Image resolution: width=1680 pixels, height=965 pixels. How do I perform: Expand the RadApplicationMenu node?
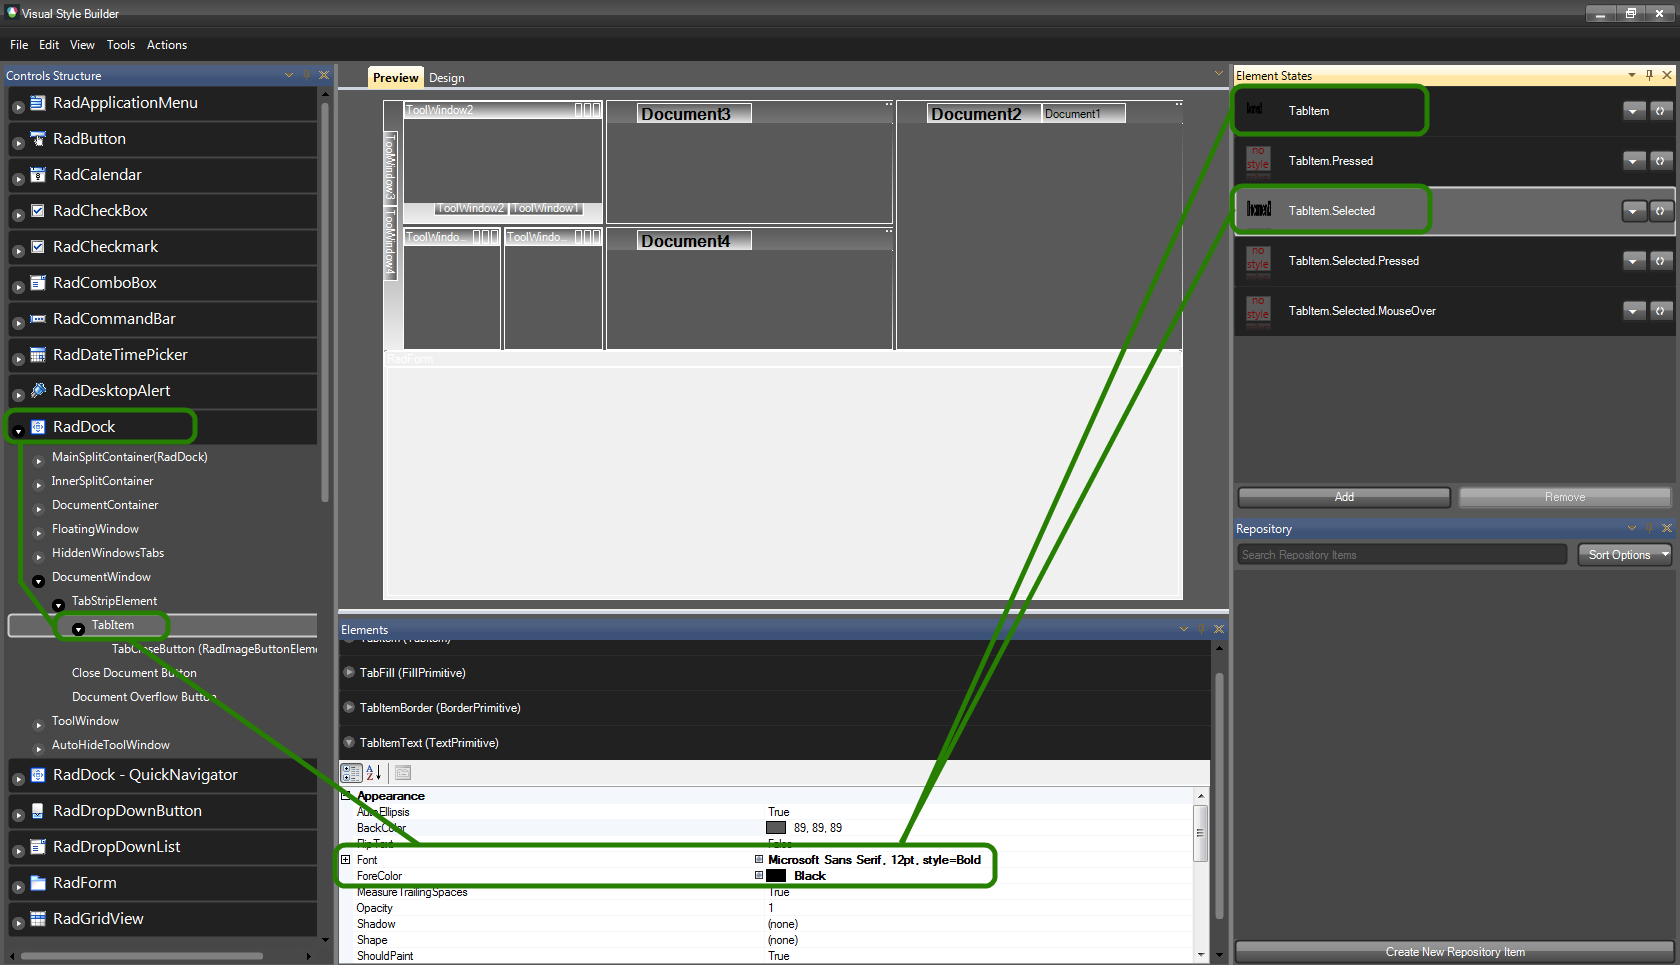point(18,107)
